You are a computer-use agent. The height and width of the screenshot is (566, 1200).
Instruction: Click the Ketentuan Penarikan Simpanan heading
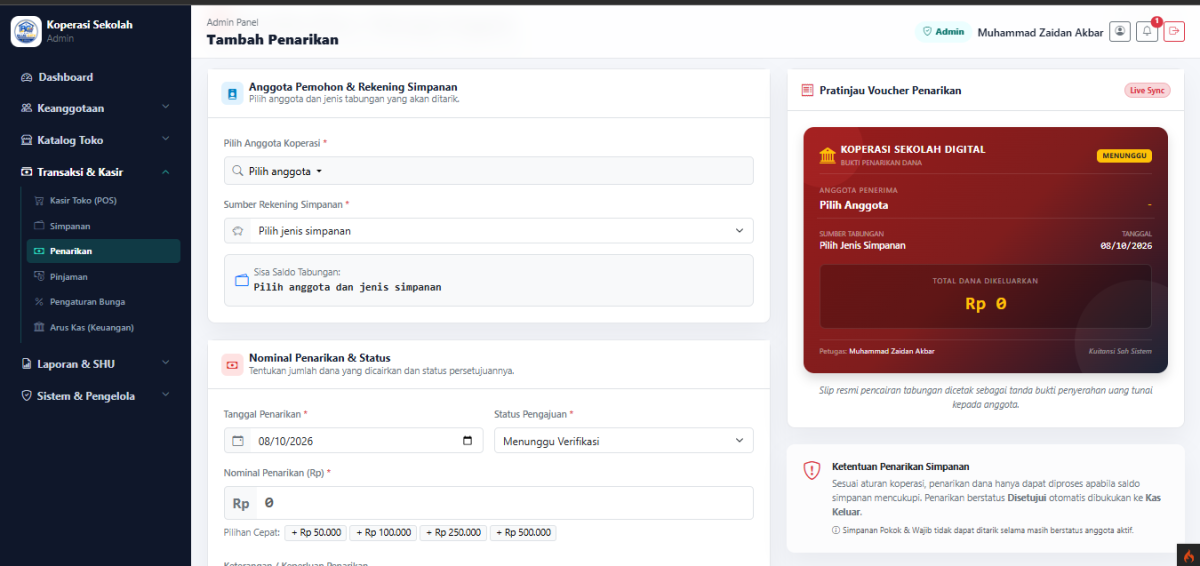click(900, 466)
